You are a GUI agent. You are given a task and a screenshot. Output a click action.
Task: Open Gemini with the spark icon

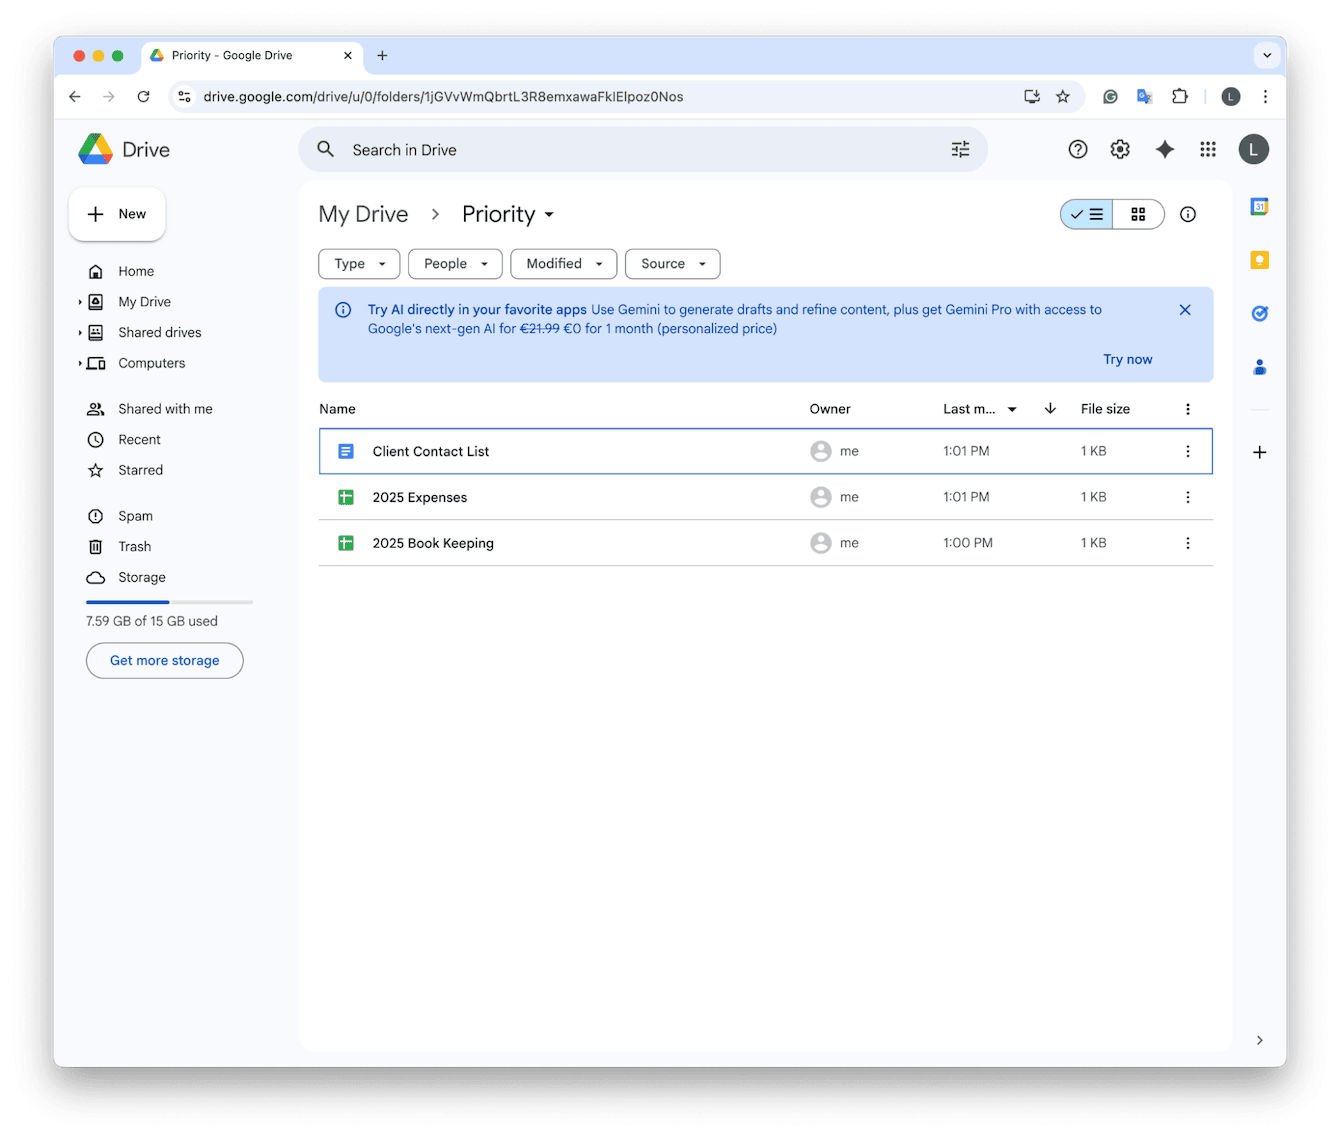pos(1164,148)
